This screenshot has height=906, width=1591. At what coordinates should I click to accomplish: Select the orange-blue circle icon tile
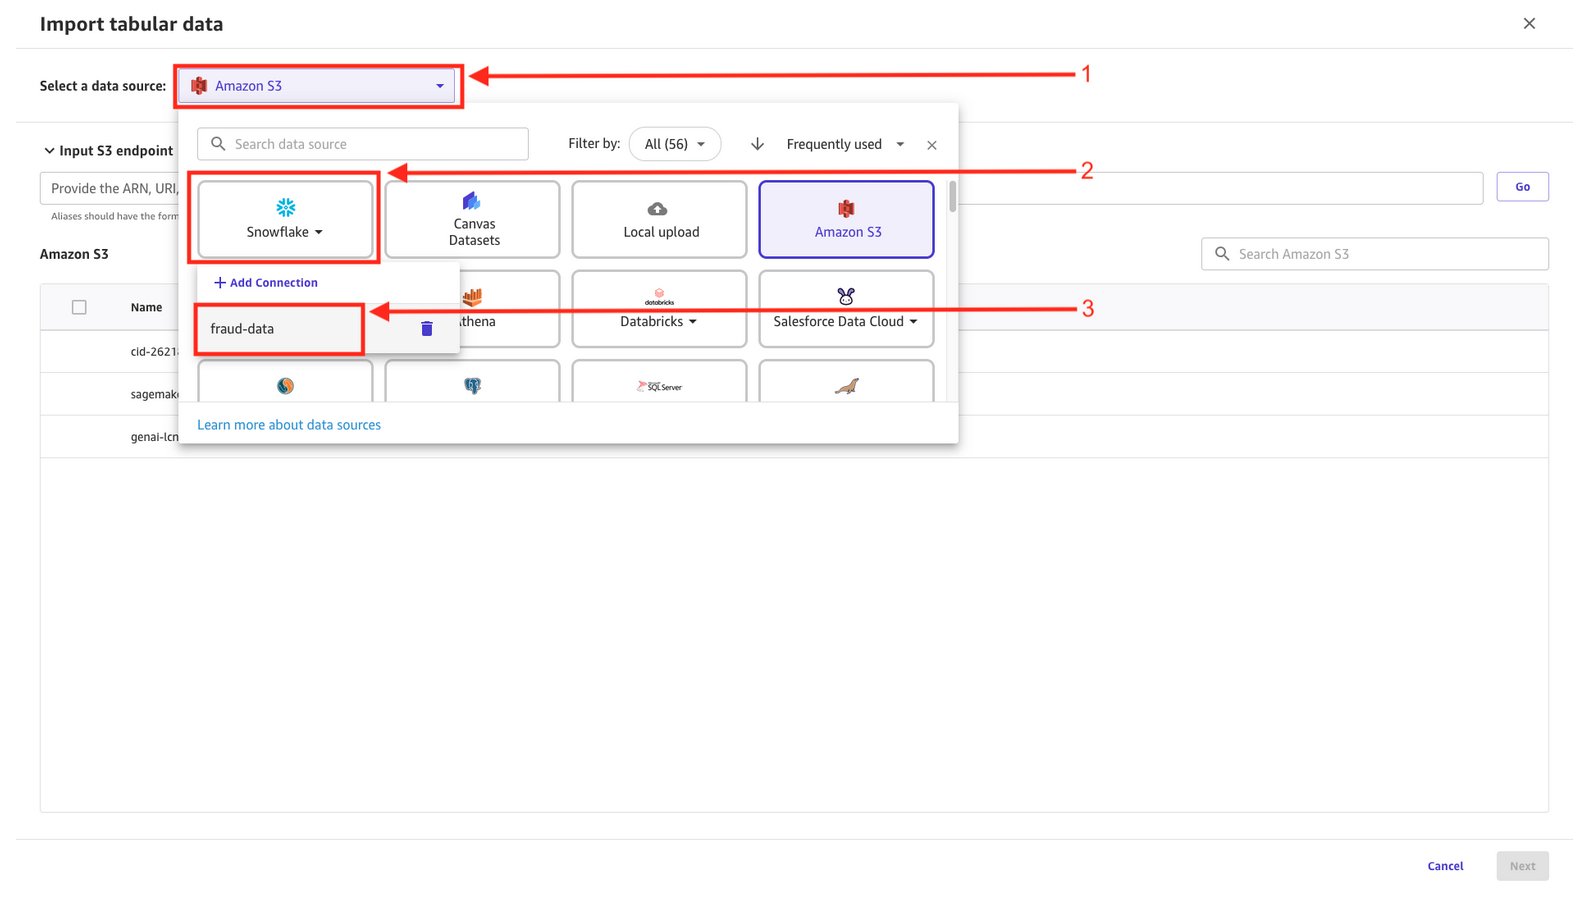tap(285, 382)
